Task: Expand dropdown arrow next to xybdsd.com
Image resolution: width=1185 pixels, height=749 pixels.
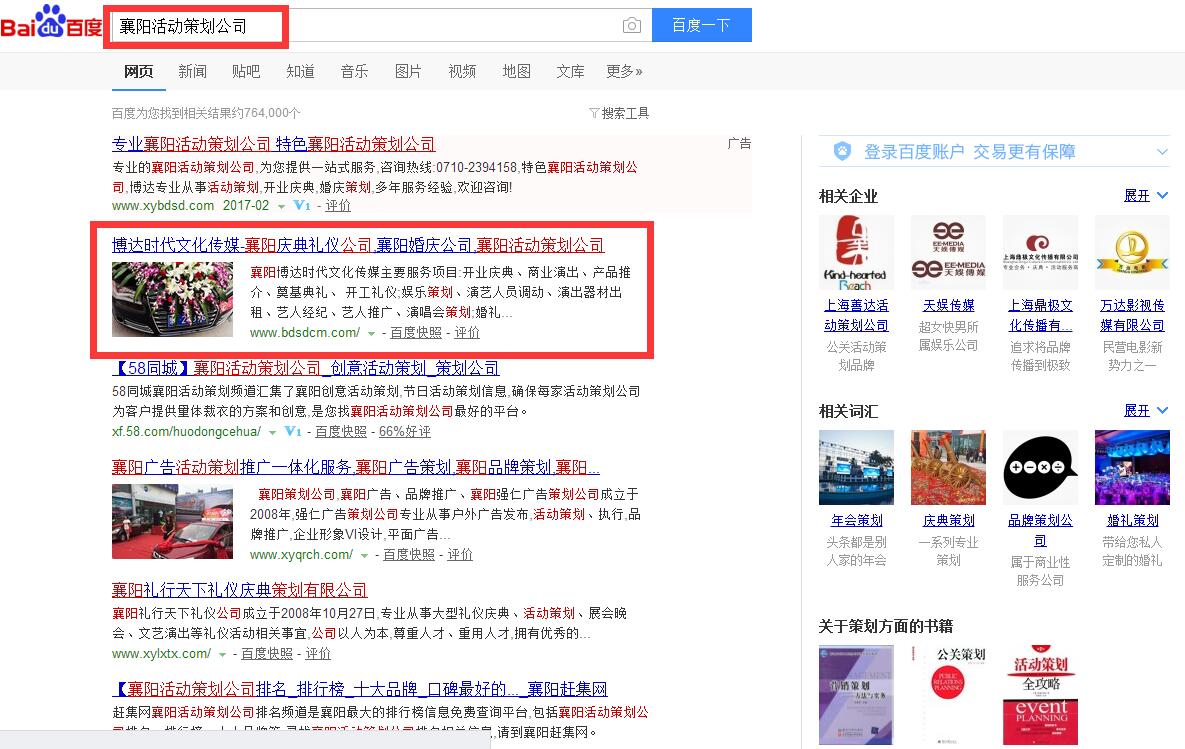Action: click(x=281, y=206)
